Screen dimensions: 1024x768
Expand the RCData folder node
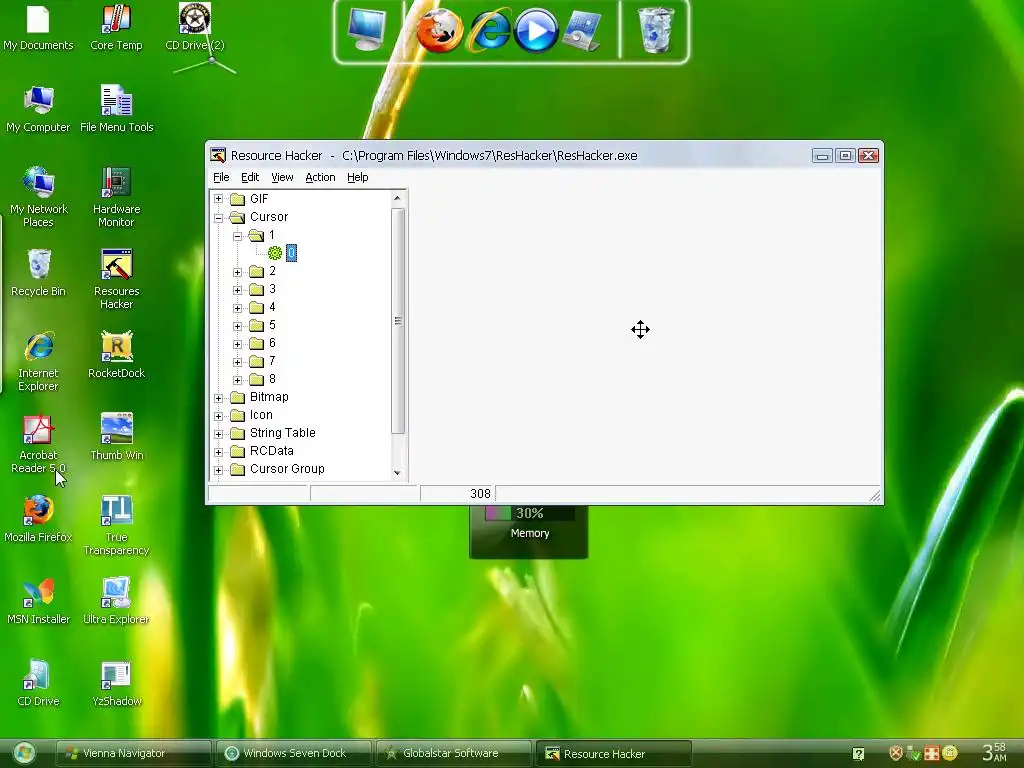(x=219, y=451)
